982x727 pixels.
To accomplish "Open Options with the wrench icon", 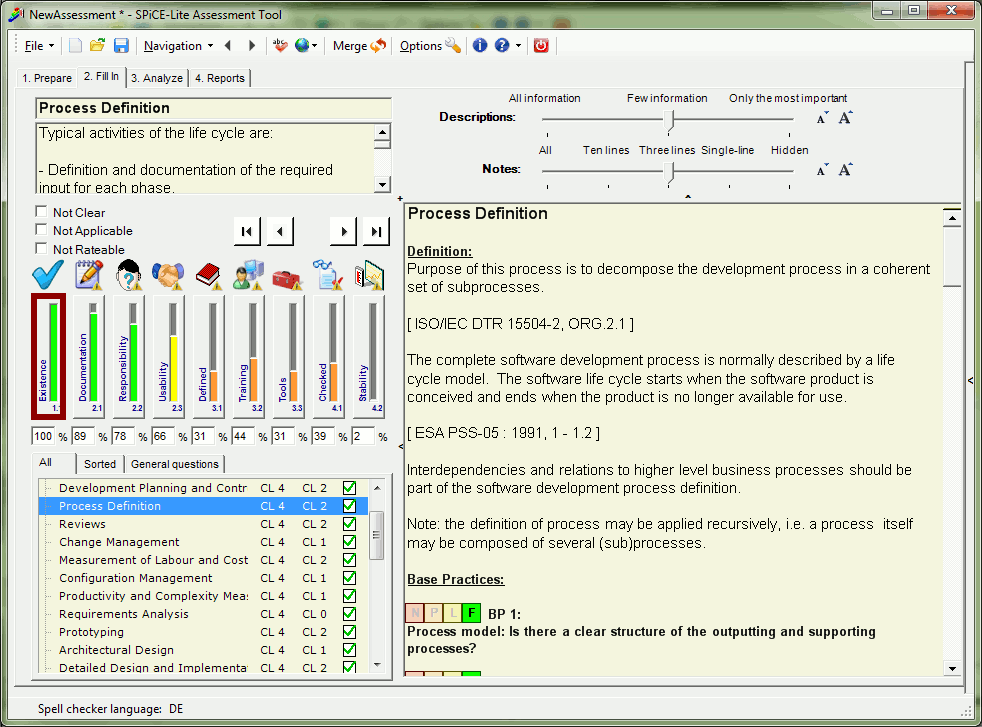I will click(x=430, y=46).
